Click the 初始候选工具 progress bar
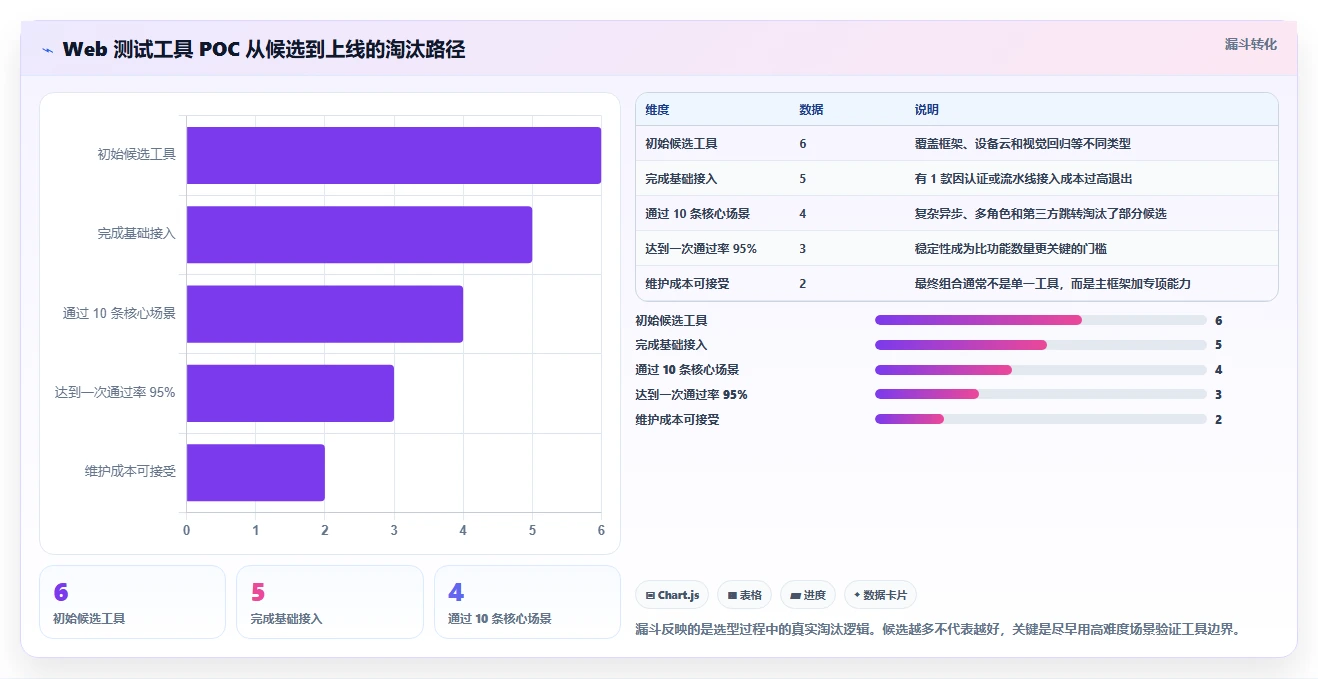This screenshot has width=1318, height=679. pos(1040,320)
